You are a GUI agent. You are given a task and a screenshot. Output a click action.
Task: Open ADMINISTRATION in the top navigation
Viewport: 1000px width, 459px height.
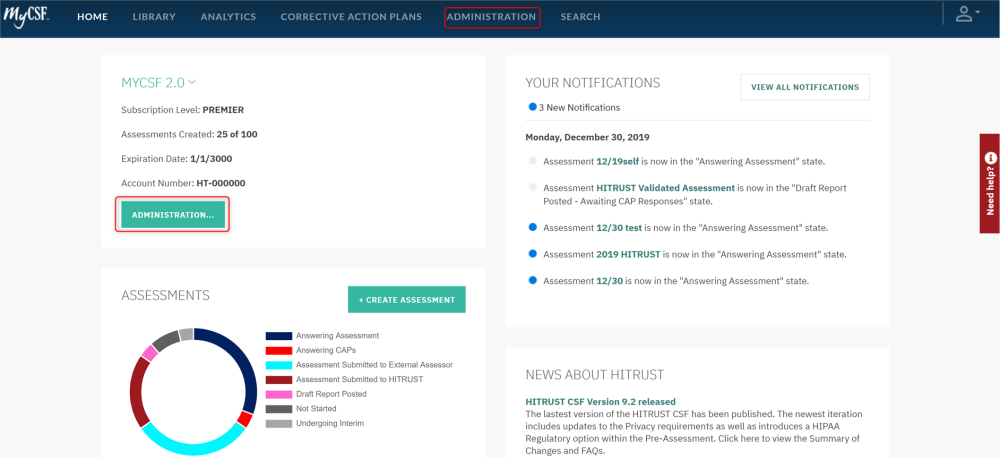pos(492,17)
